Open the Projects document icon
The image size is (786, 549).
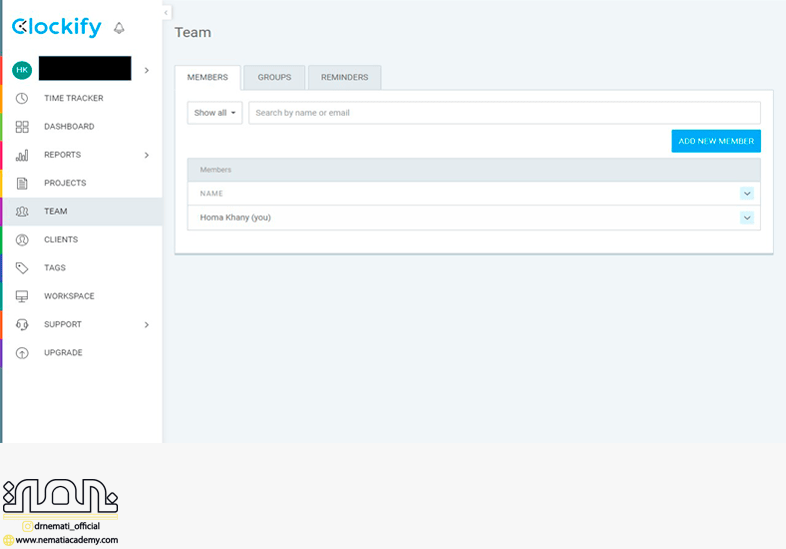(x=22, y=183)
